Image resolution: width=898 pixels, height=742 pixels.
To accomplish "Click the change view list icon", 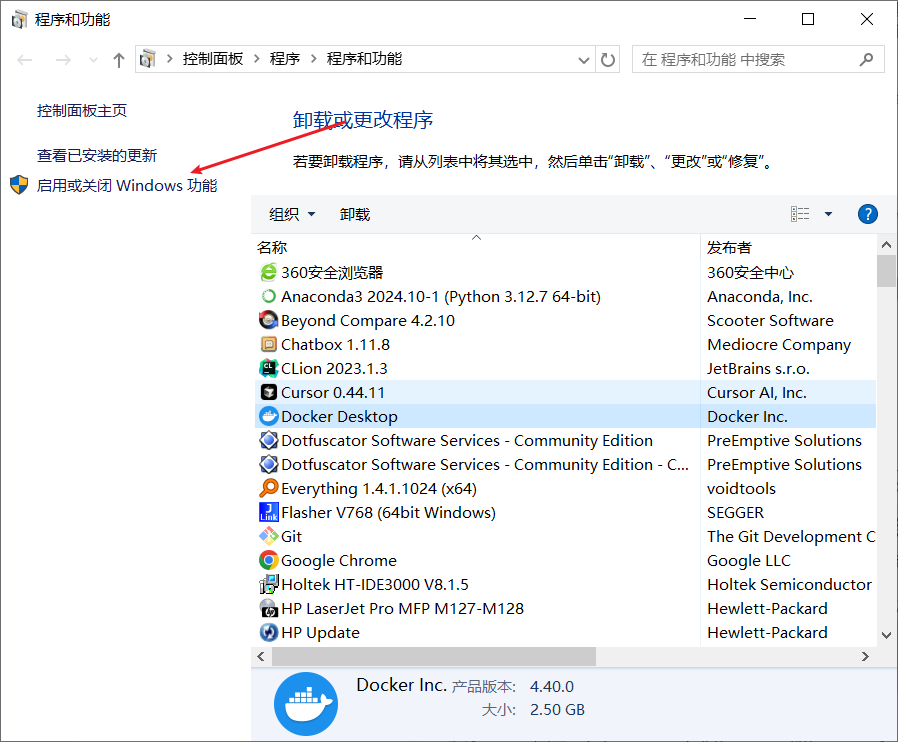I will pos(800,214).
